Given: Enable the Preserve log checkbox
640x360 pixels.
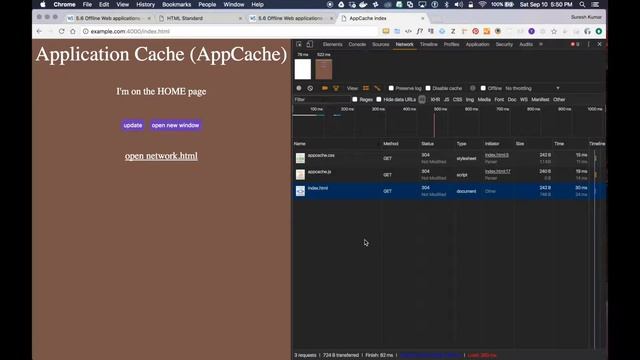Looking at the screenshot, I should [391, 88].
